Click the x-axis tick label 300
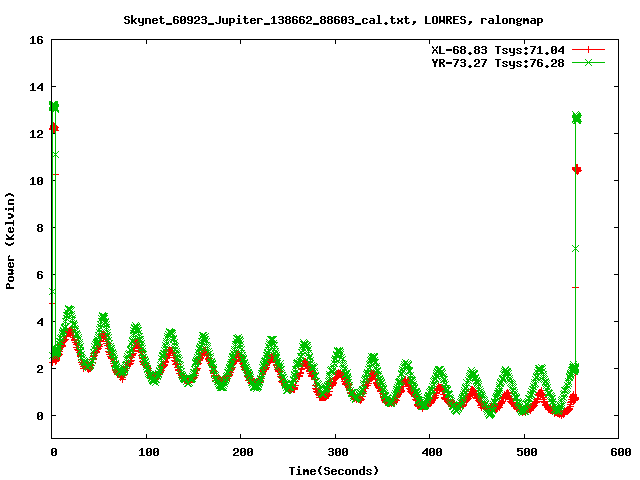The height and width of the screenshot is (480, 640). pyautogui.click(x=338, y=452)
